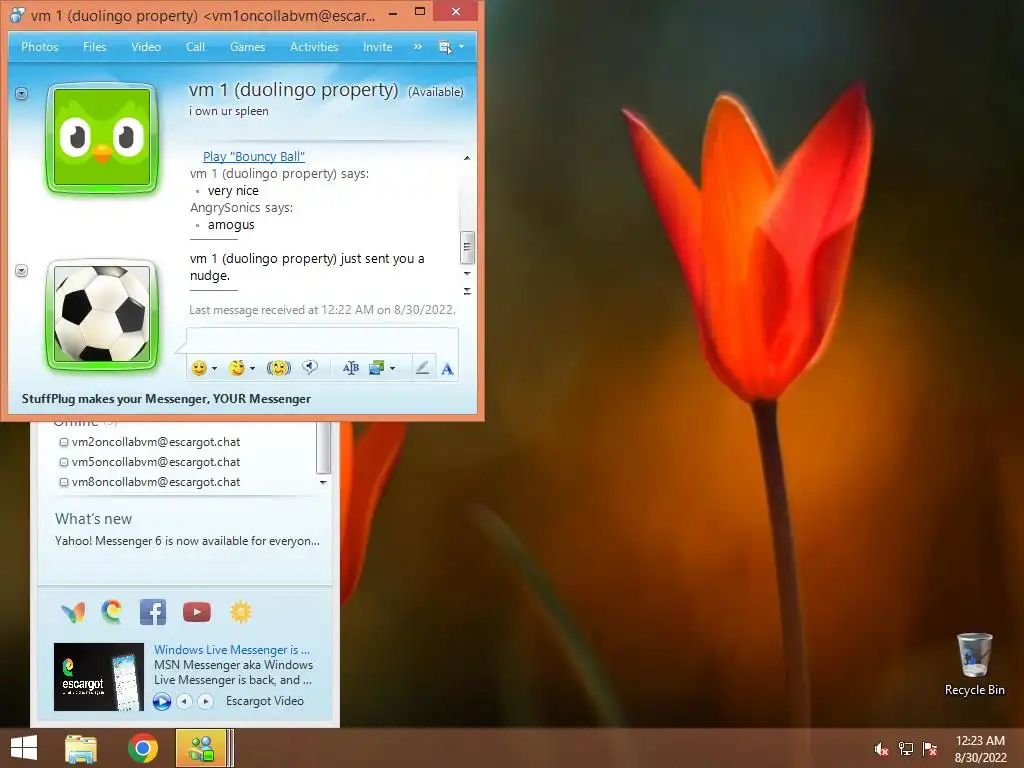The height and width of the screenshot is (768, 1024).
Task: Show the clock showing 12:23 AM
Action: (x=980, y=749)
